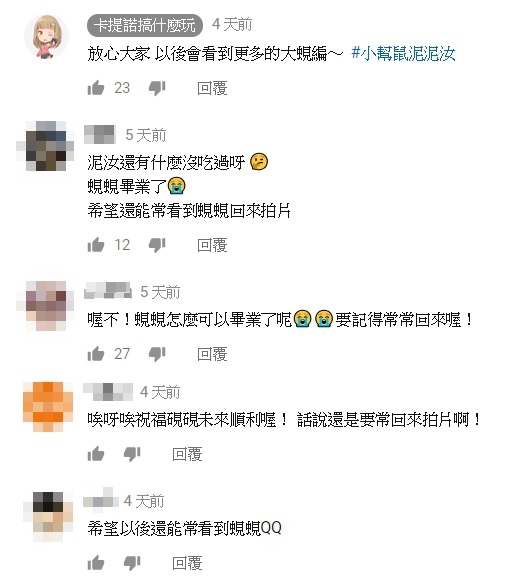Reply to the 唉呀唉祝福 comment
Viewport: 523px width, 579px height.
point(187,454)
